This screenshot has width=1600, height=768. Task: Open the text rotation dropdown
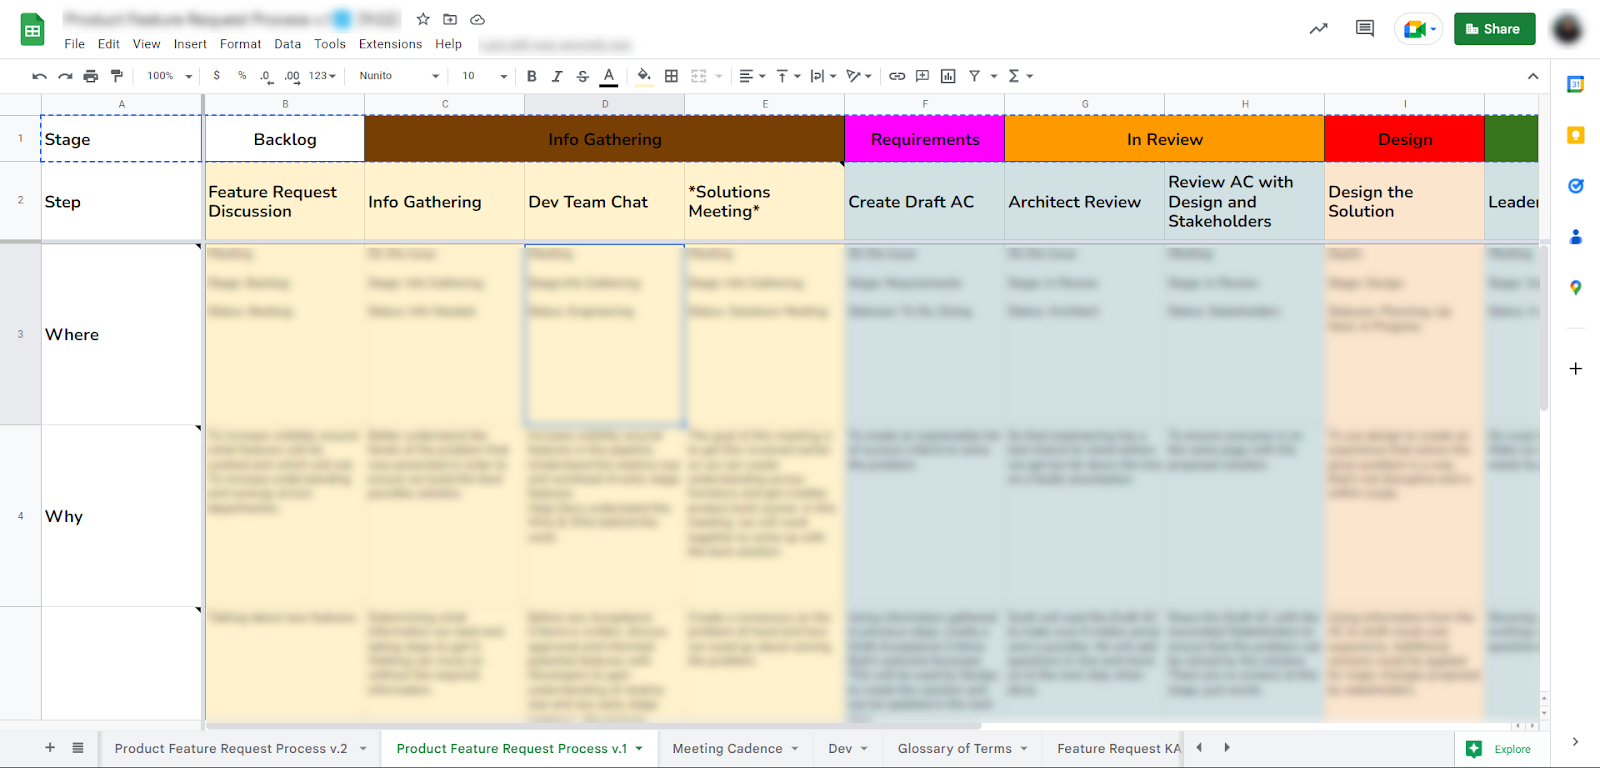click(859, 76)
